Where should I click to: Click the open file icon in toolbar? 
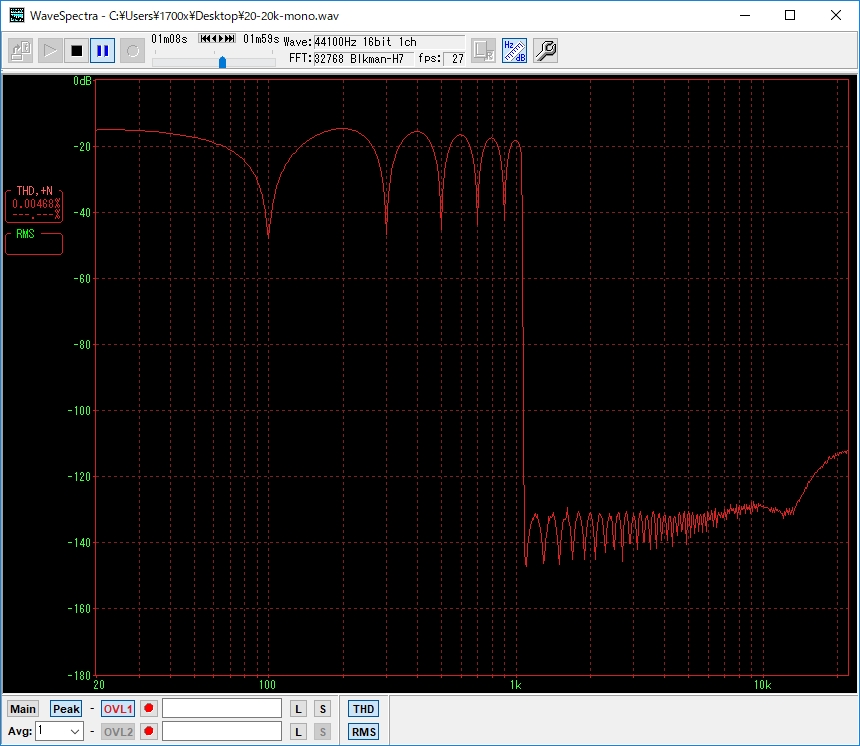coord(22,50)
